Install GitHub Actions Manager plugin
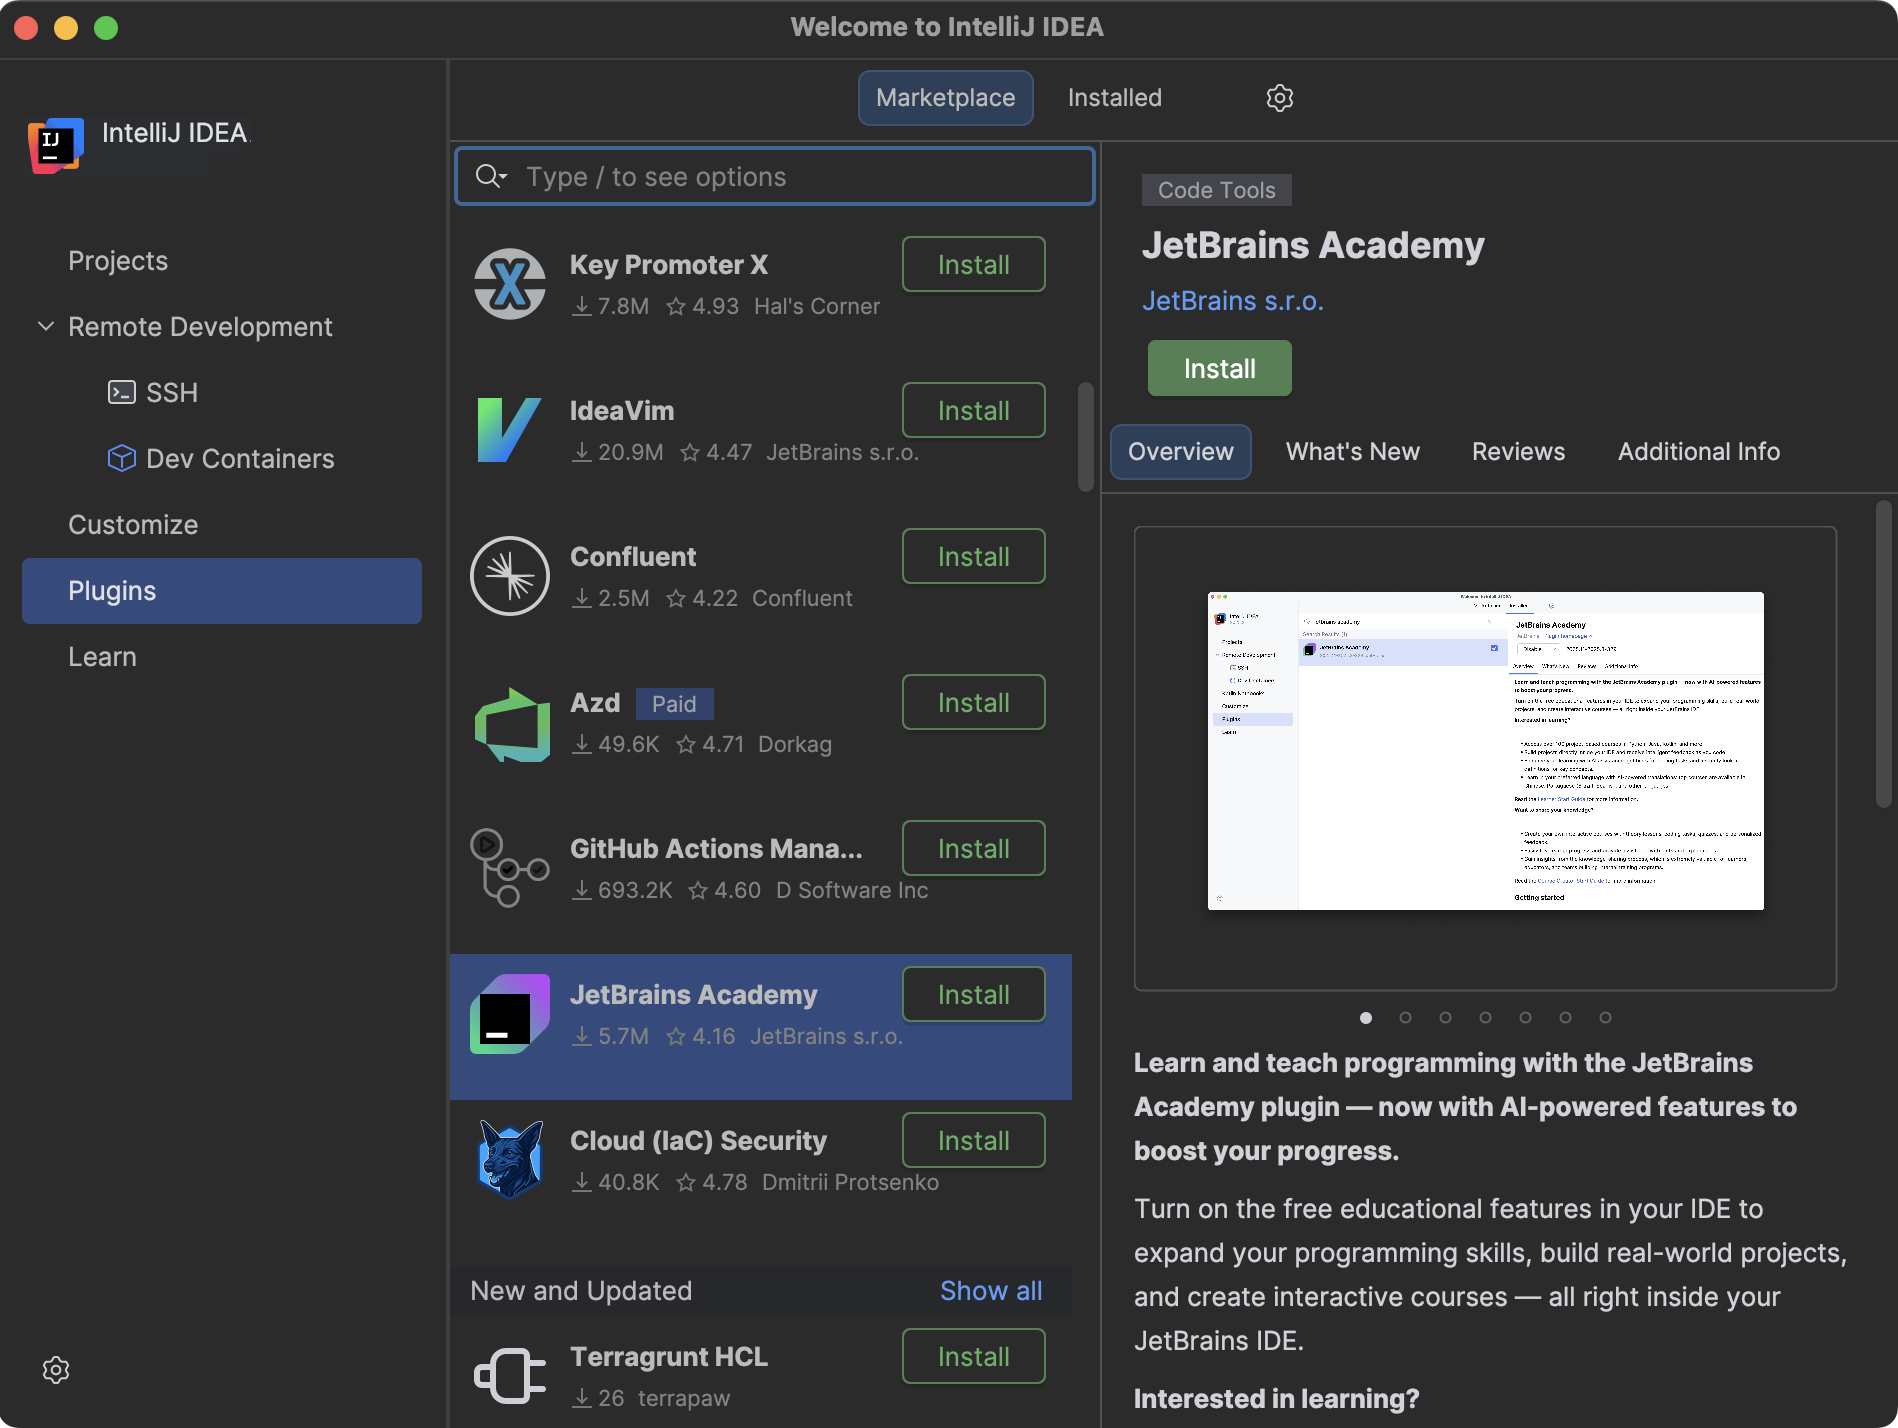This screenshot has height=1428, width=1898. 973,849
